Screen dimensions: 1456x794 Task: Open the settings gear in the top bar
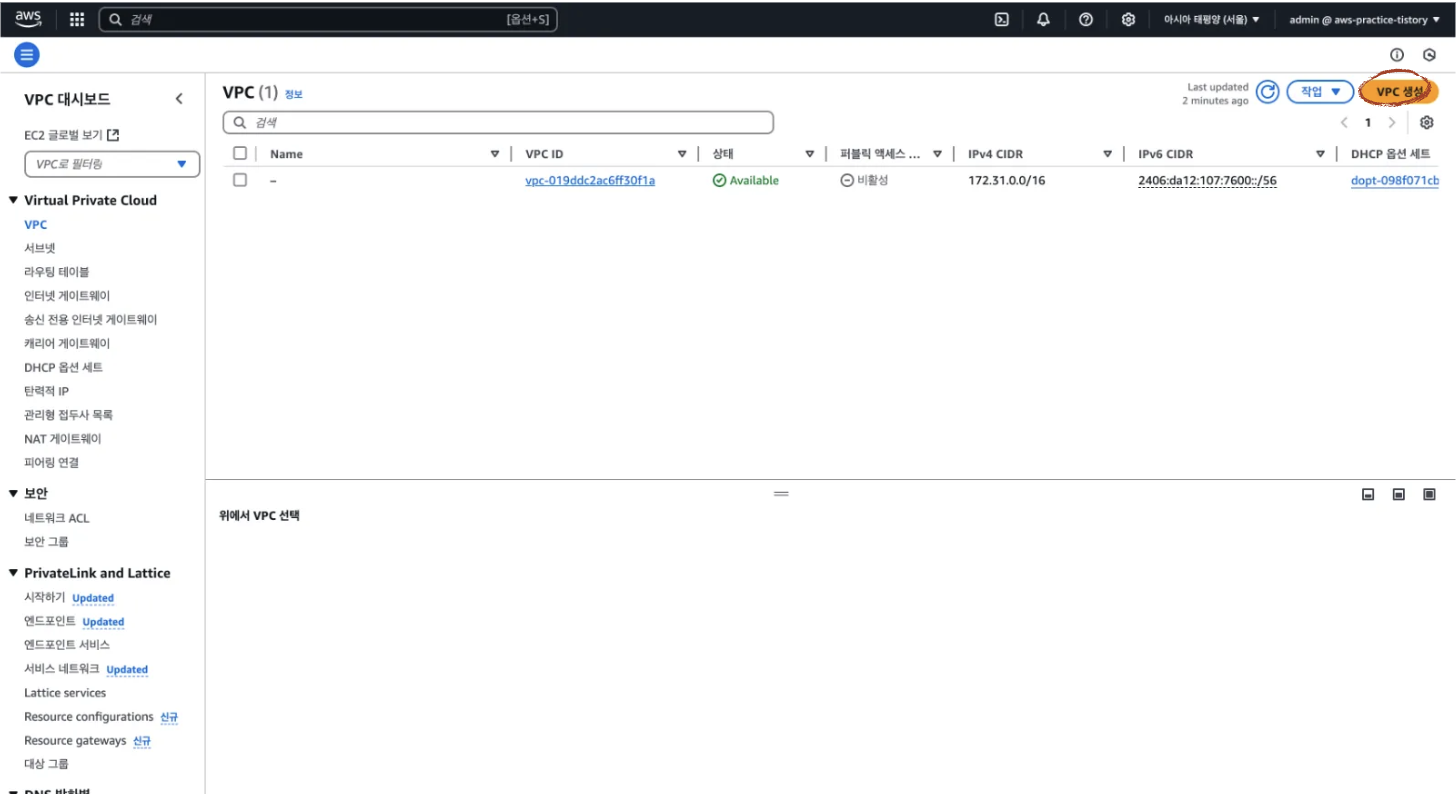[1128, 19]
